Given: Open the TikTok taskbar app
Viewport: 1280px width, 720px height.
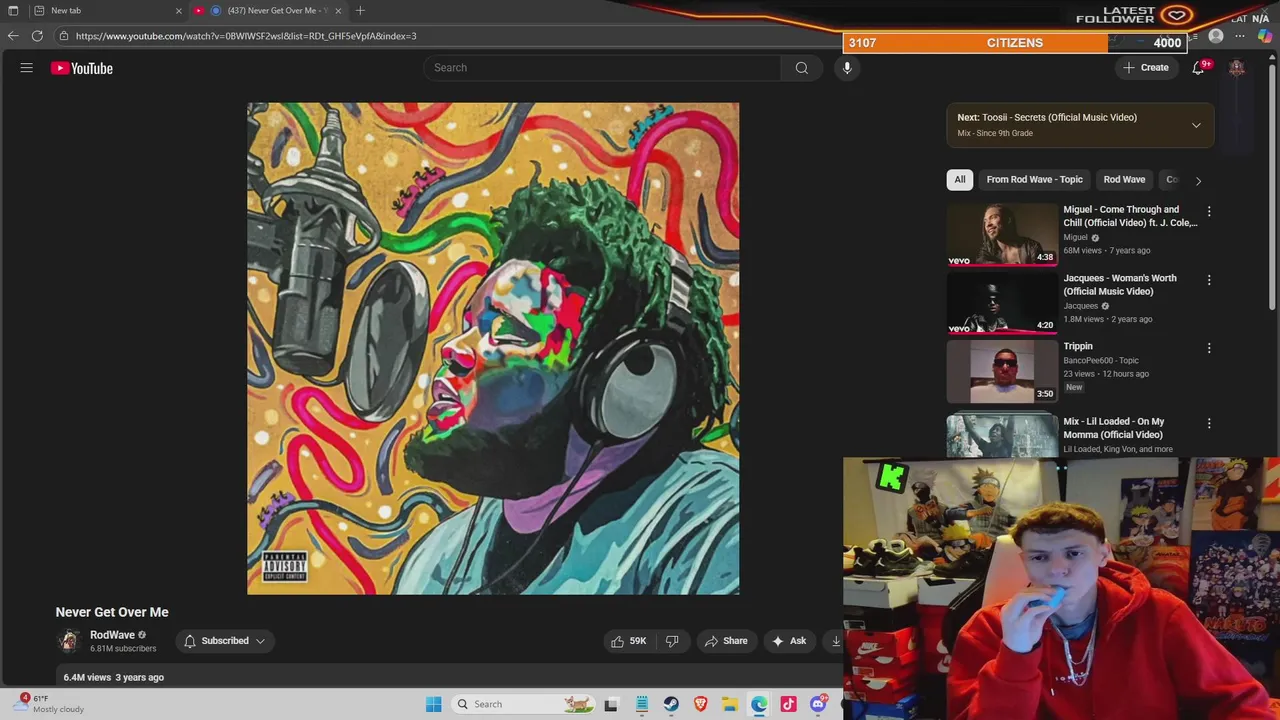Looking at the screenshot, I should (788, 704).
